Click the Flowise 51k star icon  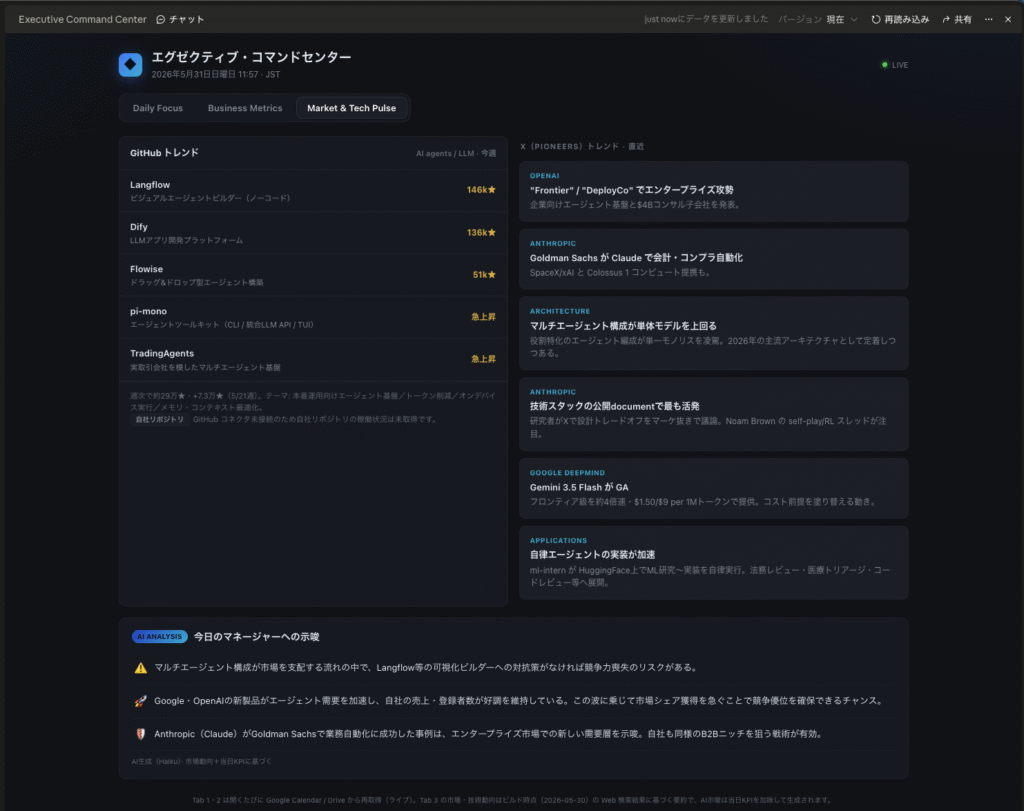click(492, 275)
